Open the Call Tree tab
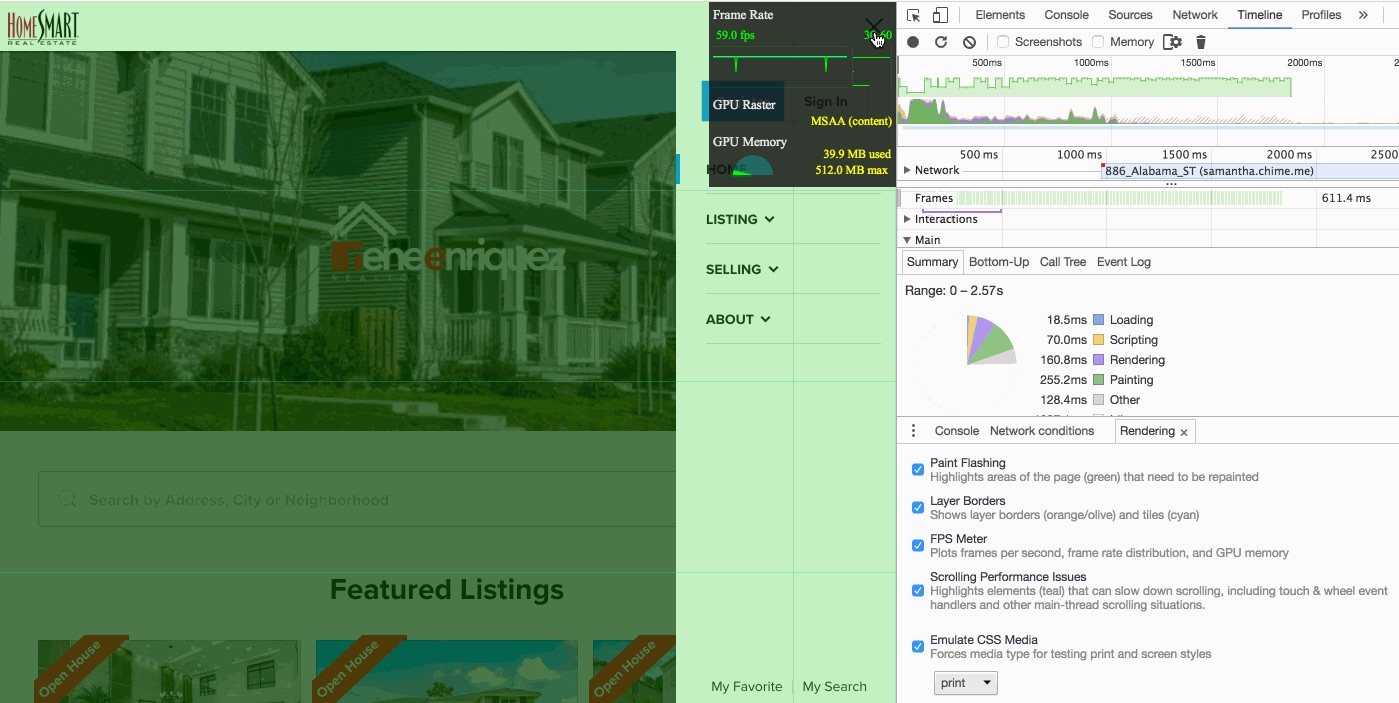 point(1063,262)
